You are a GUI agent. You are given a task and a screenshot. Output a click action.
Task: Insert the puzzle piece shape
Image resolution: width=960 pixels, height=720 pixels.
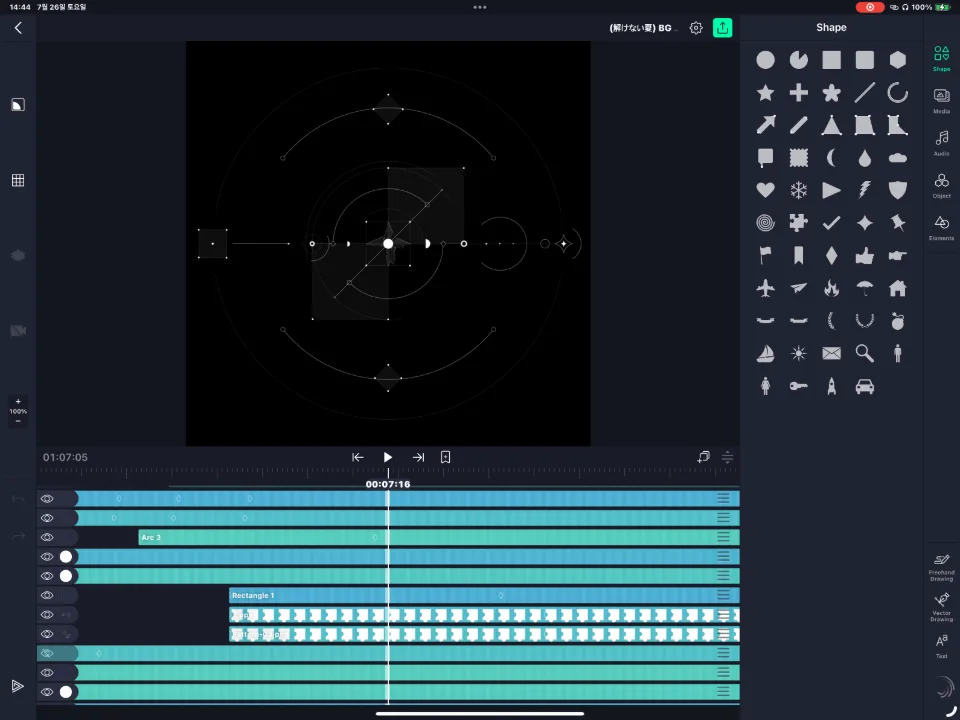798,223
